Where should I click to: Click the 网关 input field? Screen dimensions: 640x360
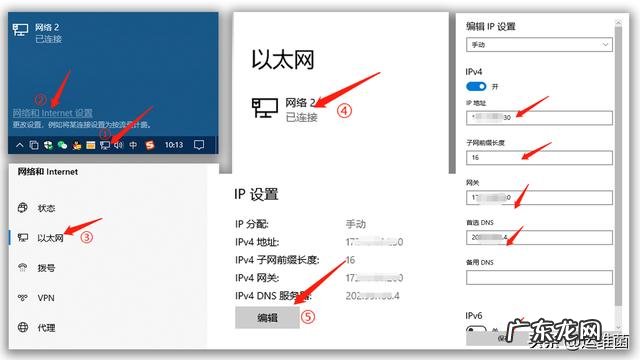point(539,198)
